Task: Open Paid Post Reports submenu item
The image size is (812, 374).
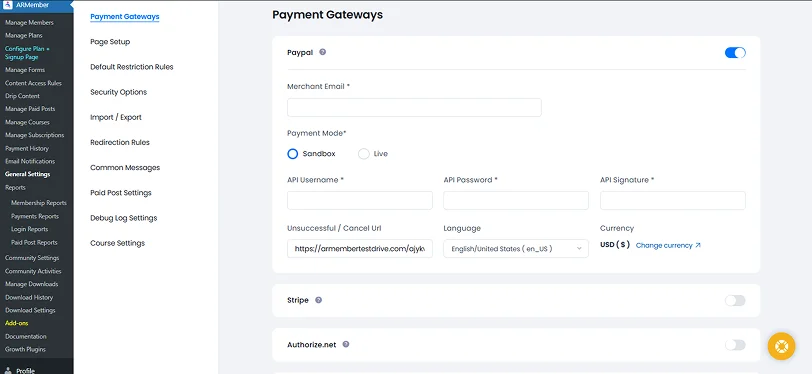Action: point(34,242)
